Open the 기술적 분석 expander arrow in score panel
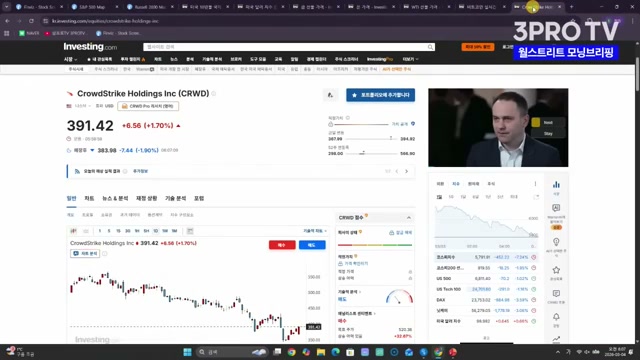Image resolution: width=640 pixels, height=360 pixels. point(360,292)
